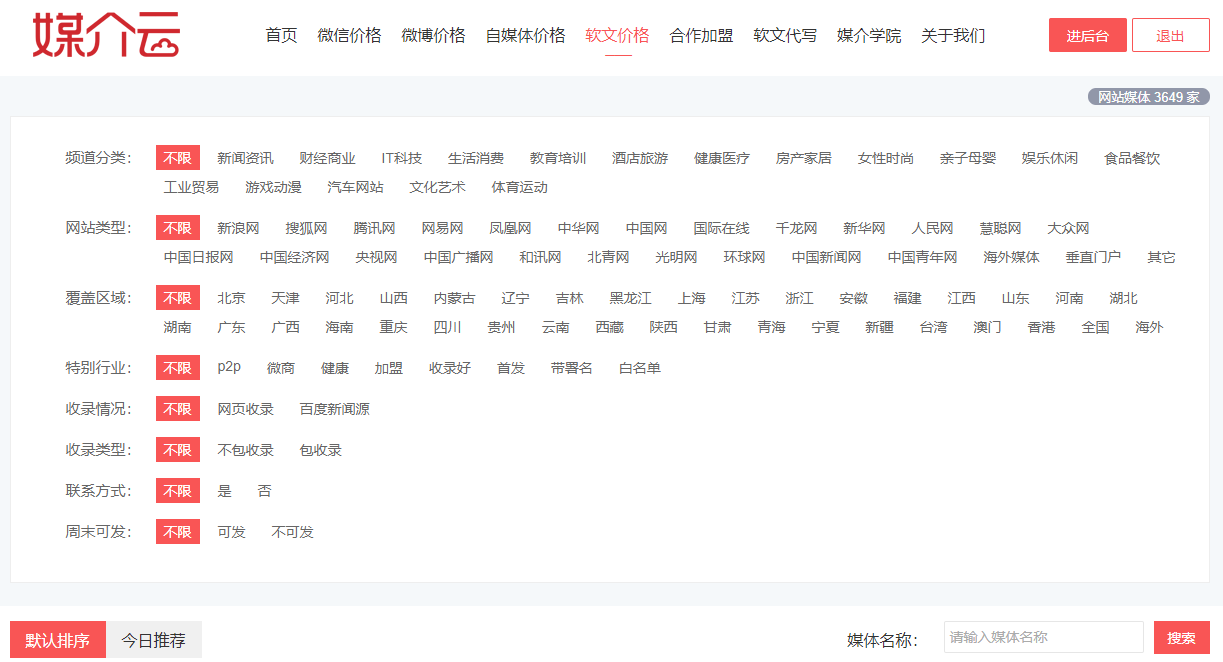The width and height of the screenshot is (1223, 662).
Task: Select 海外媒体 website type filter
Action: [1011, 257]
